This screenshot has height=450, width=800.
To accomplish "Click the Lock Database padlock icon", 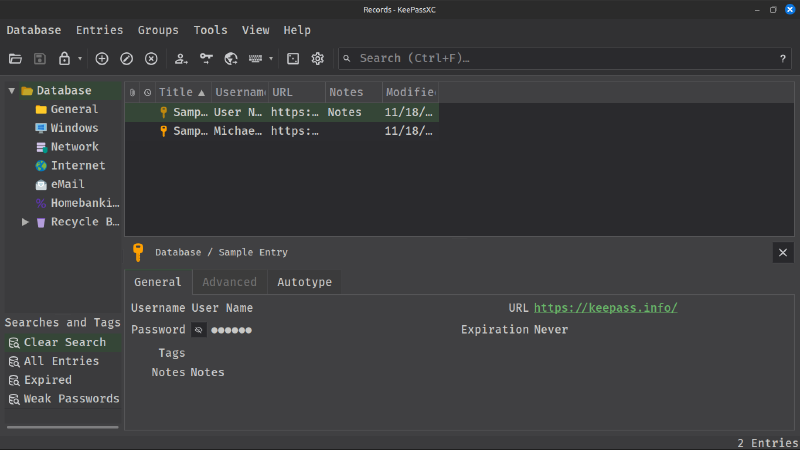I will 65,59.
